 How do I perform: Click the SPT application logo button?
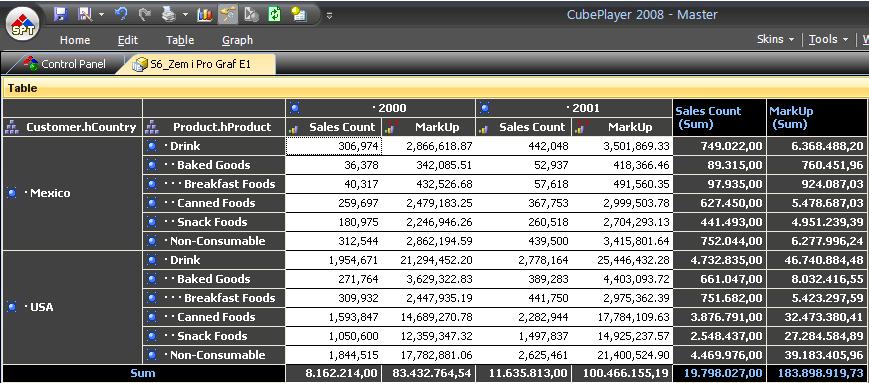tap(23, 24)
